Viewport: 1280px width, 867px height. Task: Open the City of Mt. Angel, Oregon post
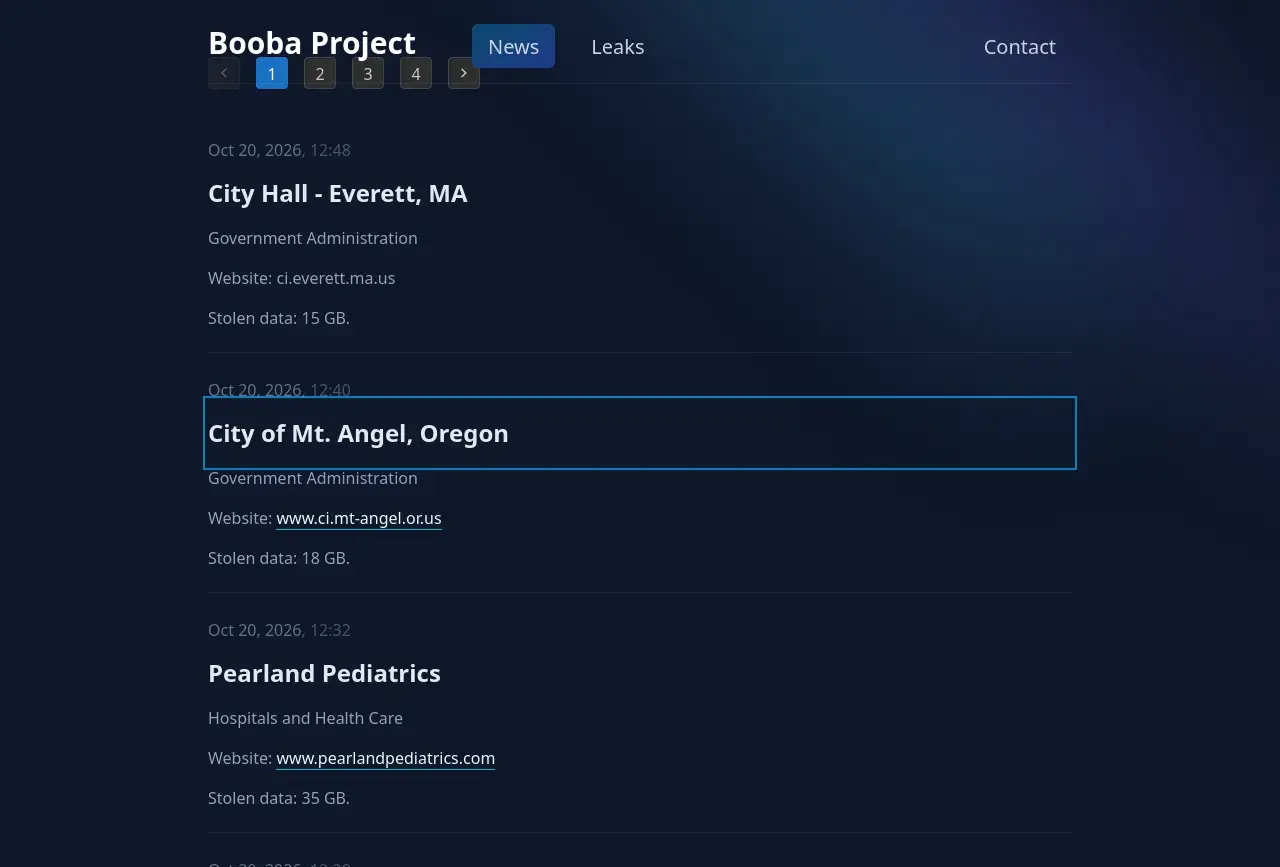click(358, 433)
